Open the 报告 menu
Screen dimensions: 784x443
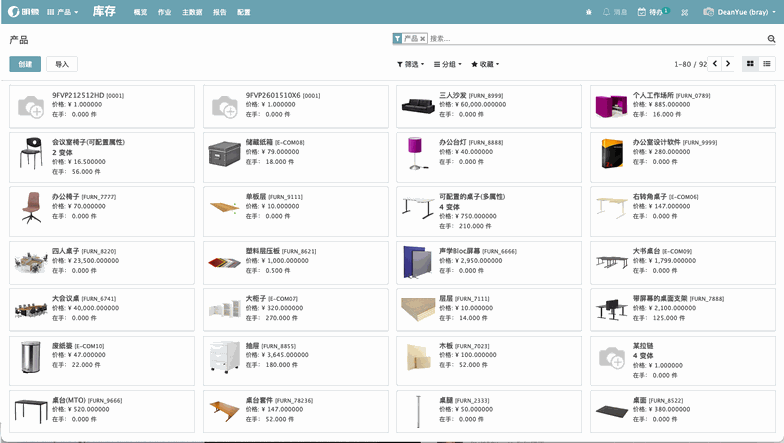click(220, 12)
